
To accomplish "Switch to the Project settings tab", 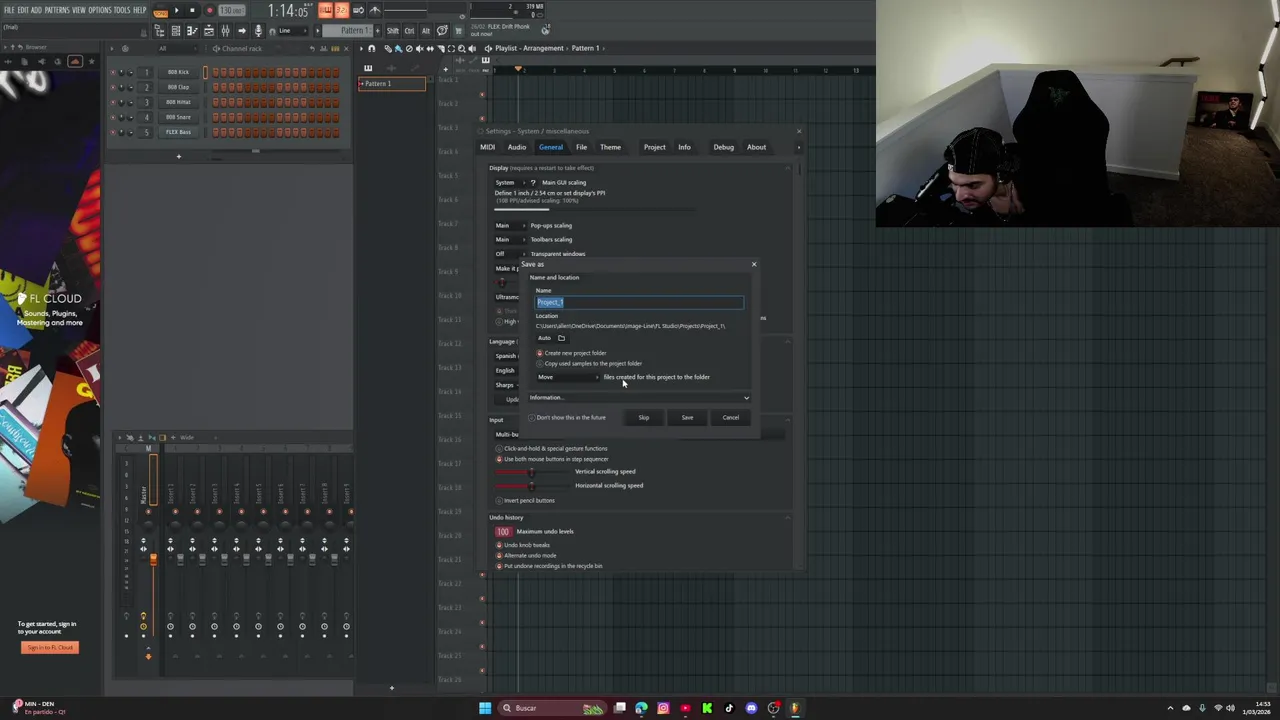I will [654, 147].
